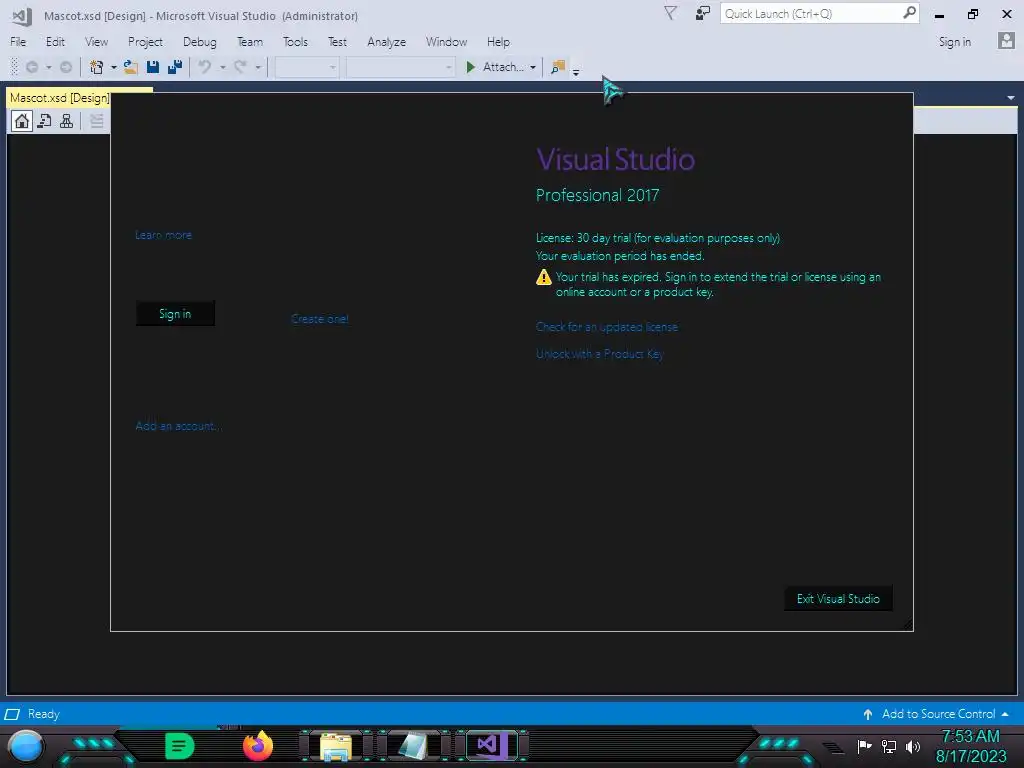Open the Debug menu

[x=199, y=42]
